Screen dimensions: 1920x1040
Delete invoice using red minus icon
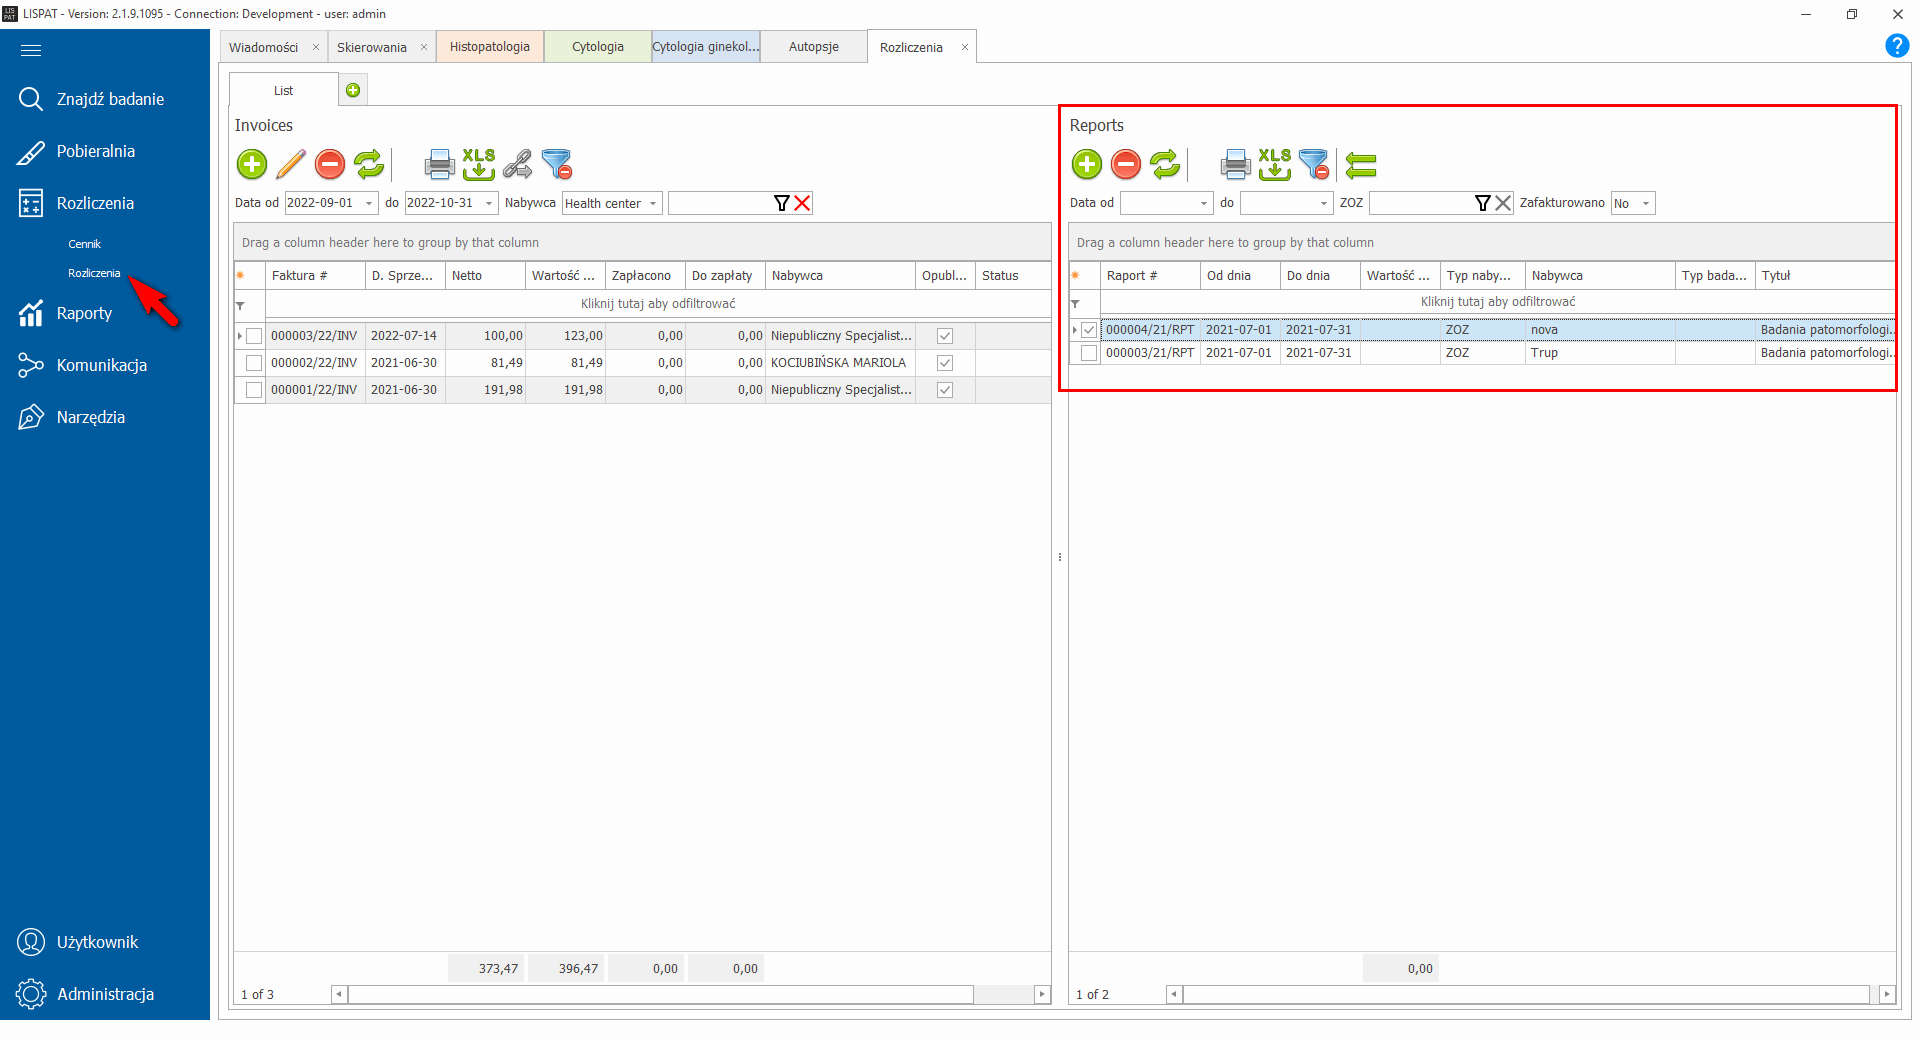(330, 164)
